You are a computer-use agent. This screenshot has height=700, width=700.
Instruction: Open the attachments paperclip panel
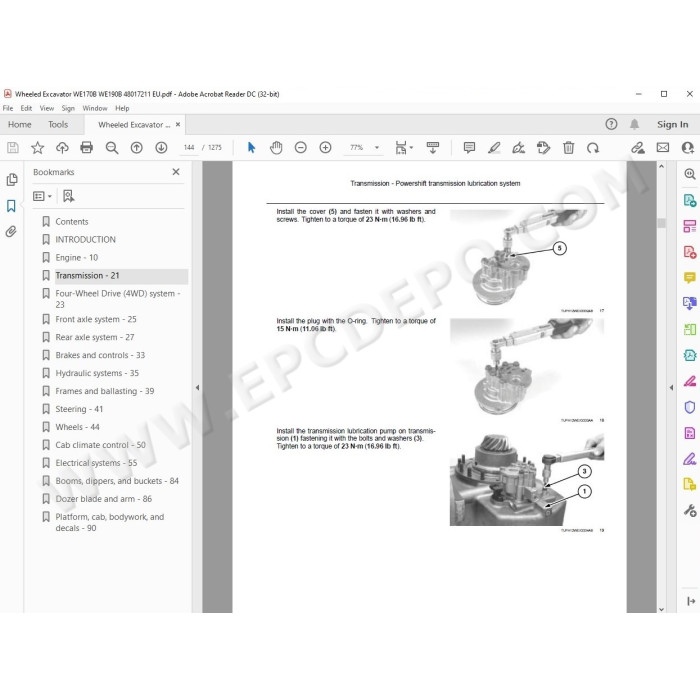[11, 231]
